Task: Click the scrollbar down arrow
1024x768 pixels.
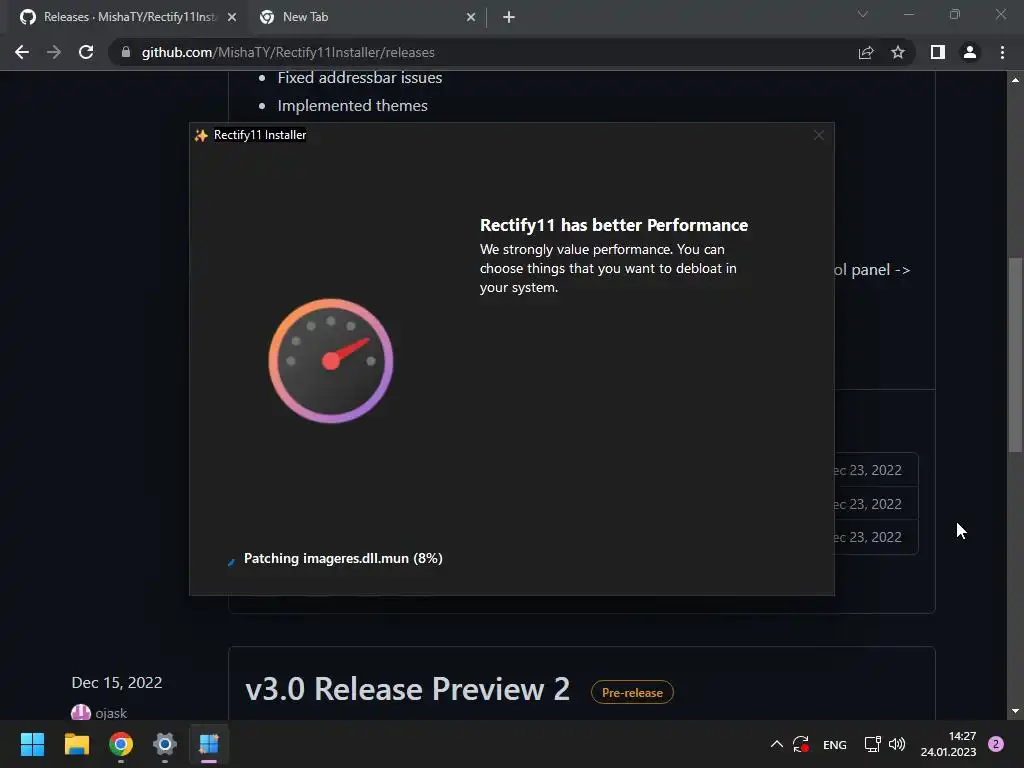Action: pyautogui.click(x=1015, y=711)
